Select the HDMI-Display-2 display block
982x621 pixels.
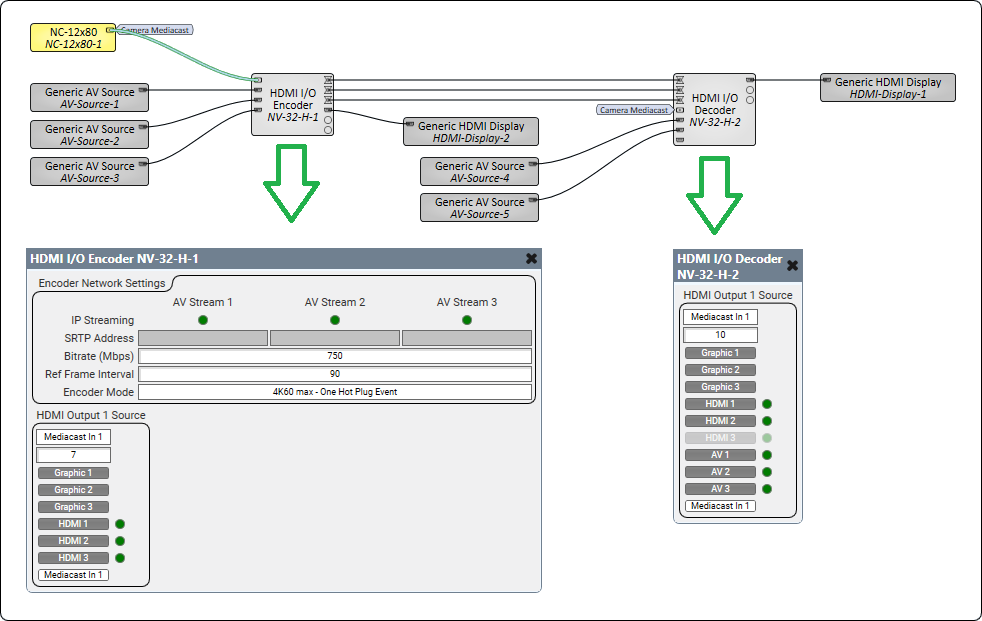click(471, 132)
